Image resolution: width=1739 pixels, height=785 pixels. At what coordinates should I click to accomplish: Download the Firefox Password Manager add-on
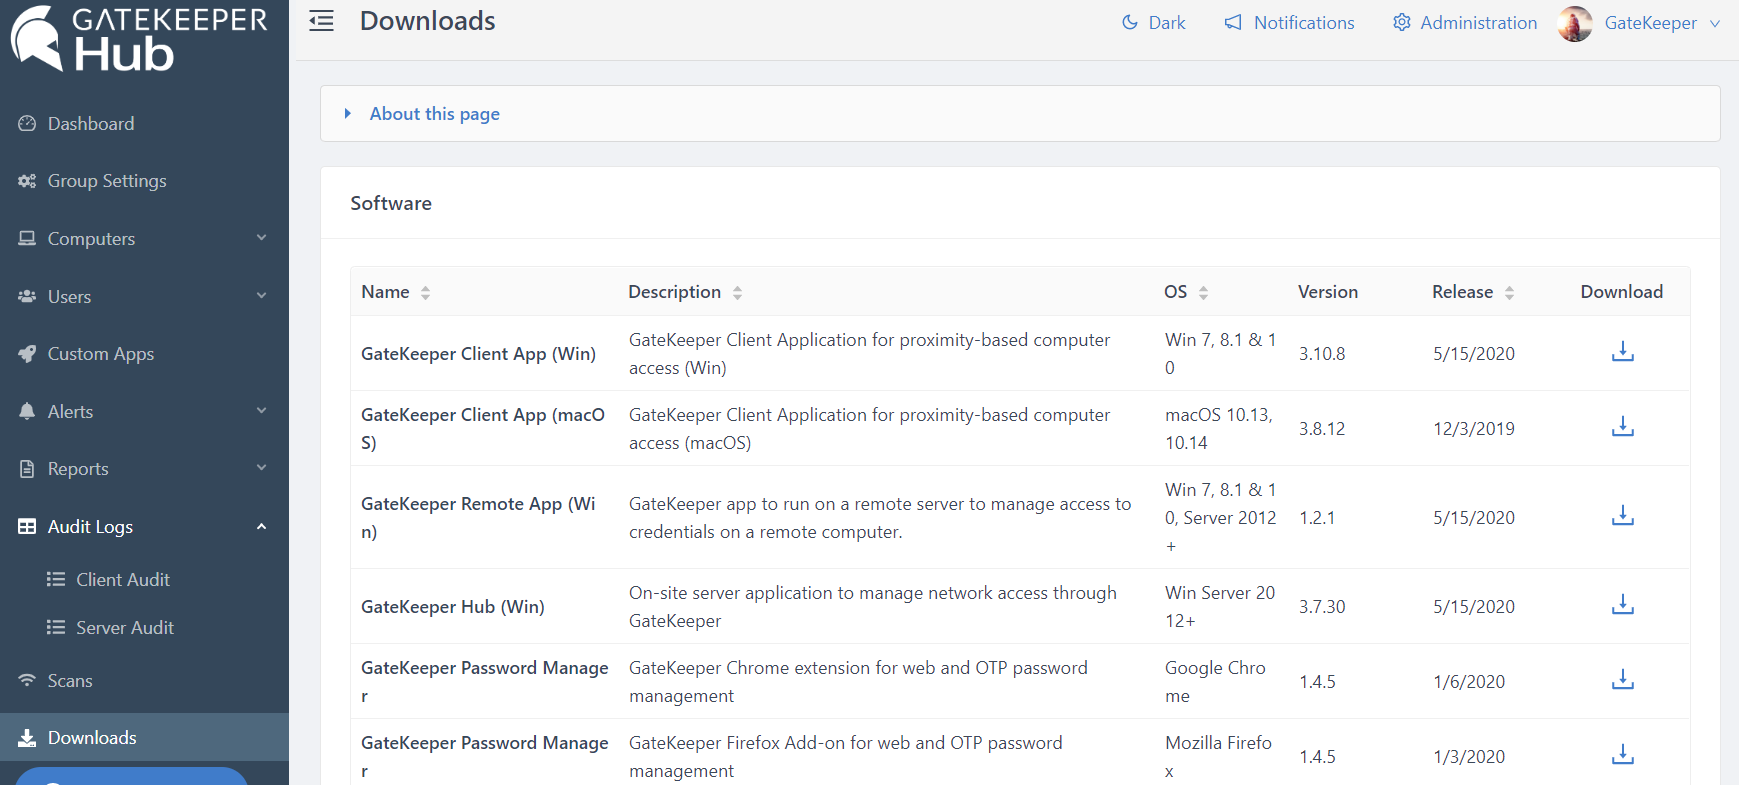[x=1622, y=755]
